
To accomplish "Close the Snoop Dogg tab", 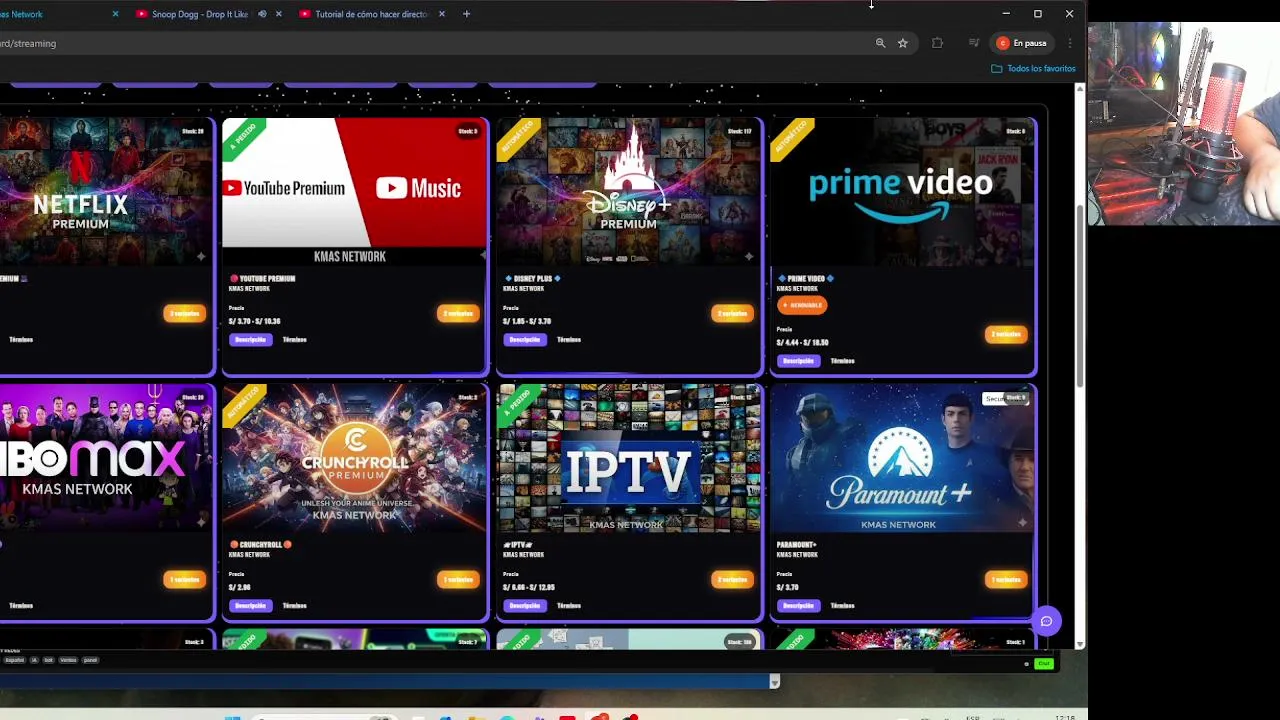I will [x=278, y=14].
